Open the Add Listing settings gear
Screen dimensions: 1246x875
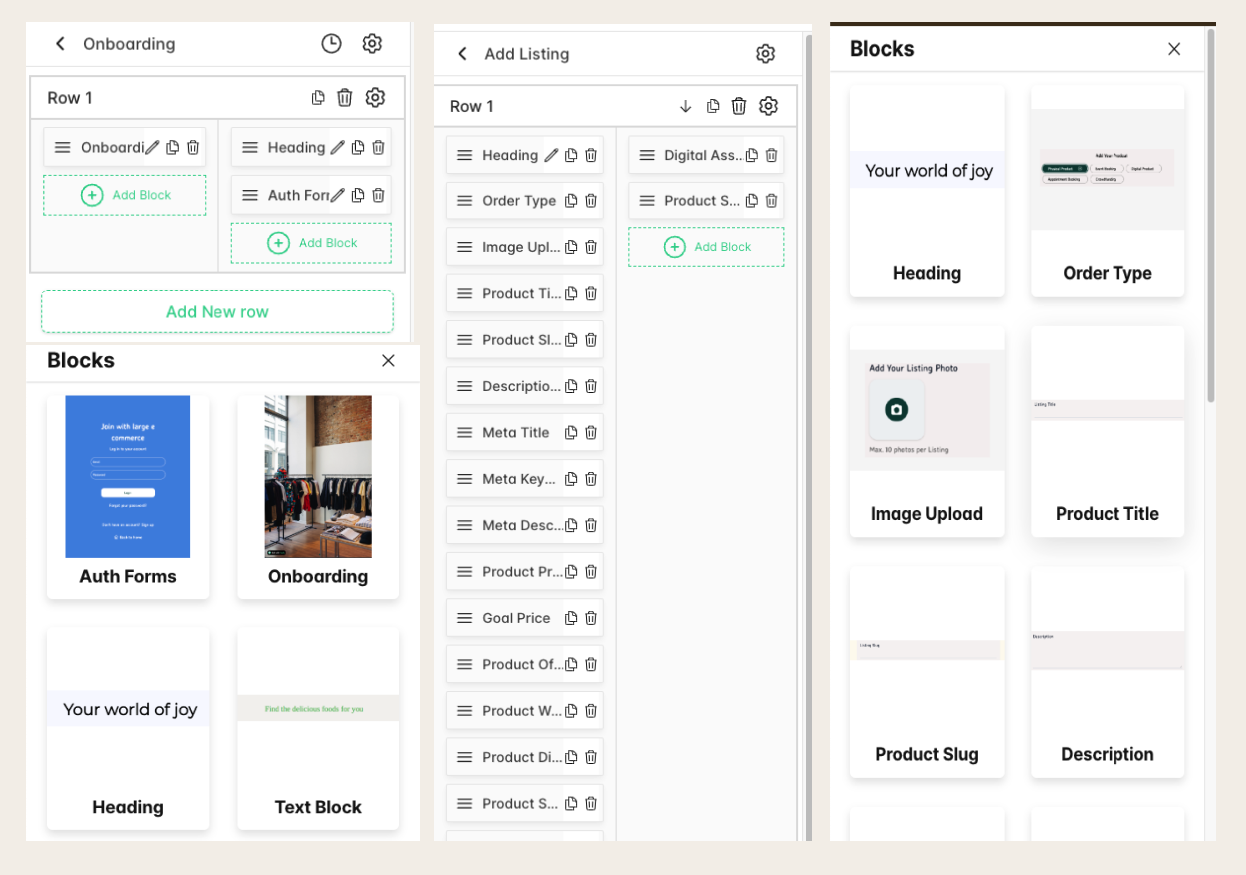[766, 53]
